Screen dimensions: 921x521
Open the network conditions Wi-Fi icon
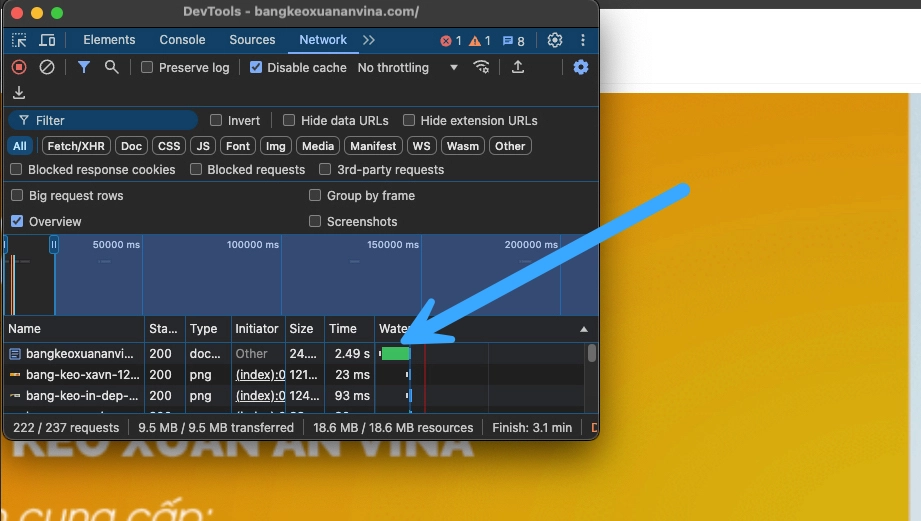click(481, 67)
